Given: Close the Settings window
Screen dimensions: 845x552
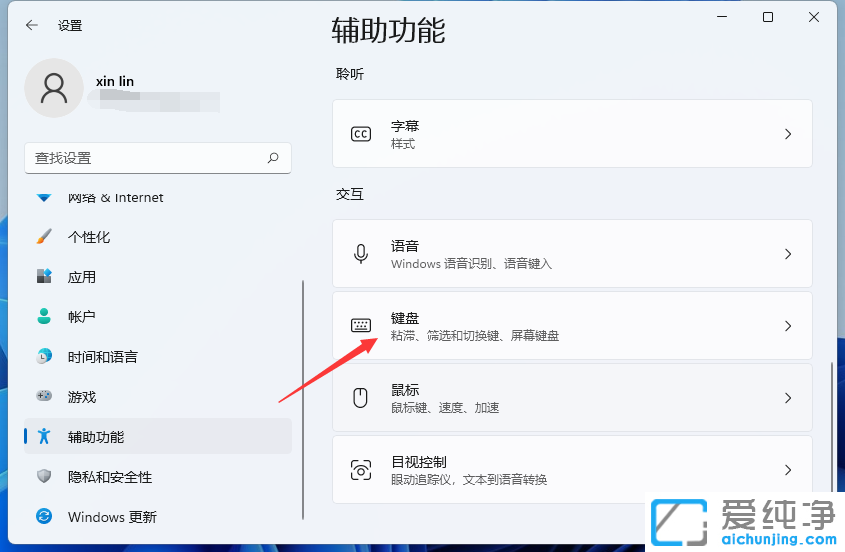Looking at the screenshot, I should [814, 17].
